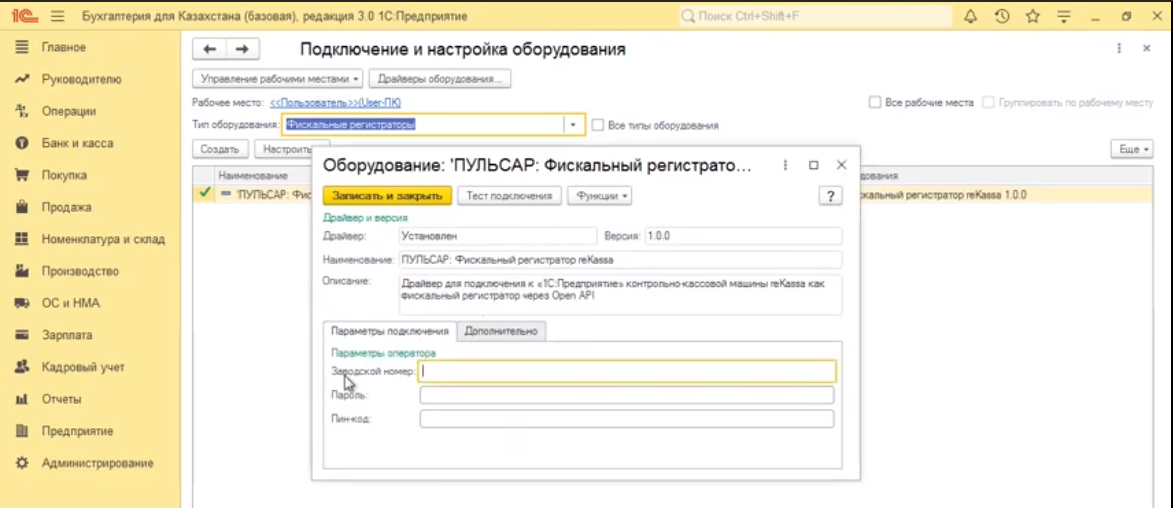Open Покупка cart icon
Viewport: 1173px width, 508px height.
pyautogui.click(x=22, y=175)
